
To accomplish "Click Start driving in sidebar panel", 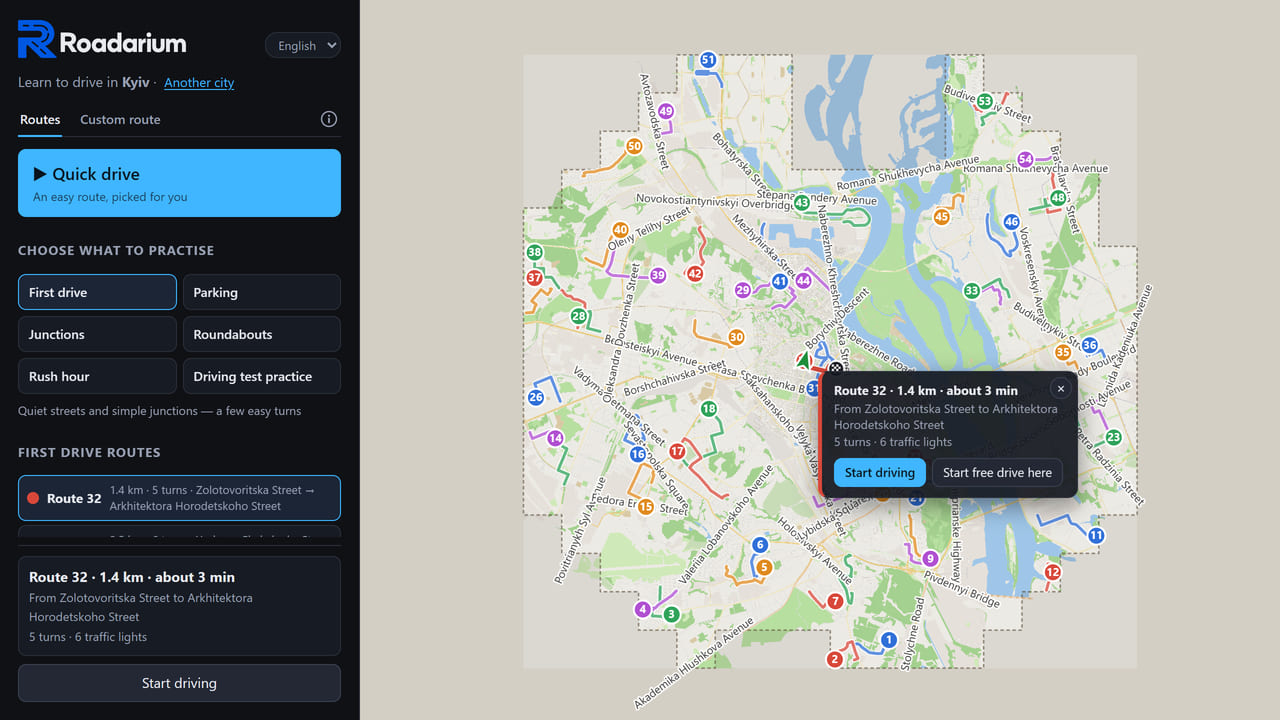I will coord(179,683).
